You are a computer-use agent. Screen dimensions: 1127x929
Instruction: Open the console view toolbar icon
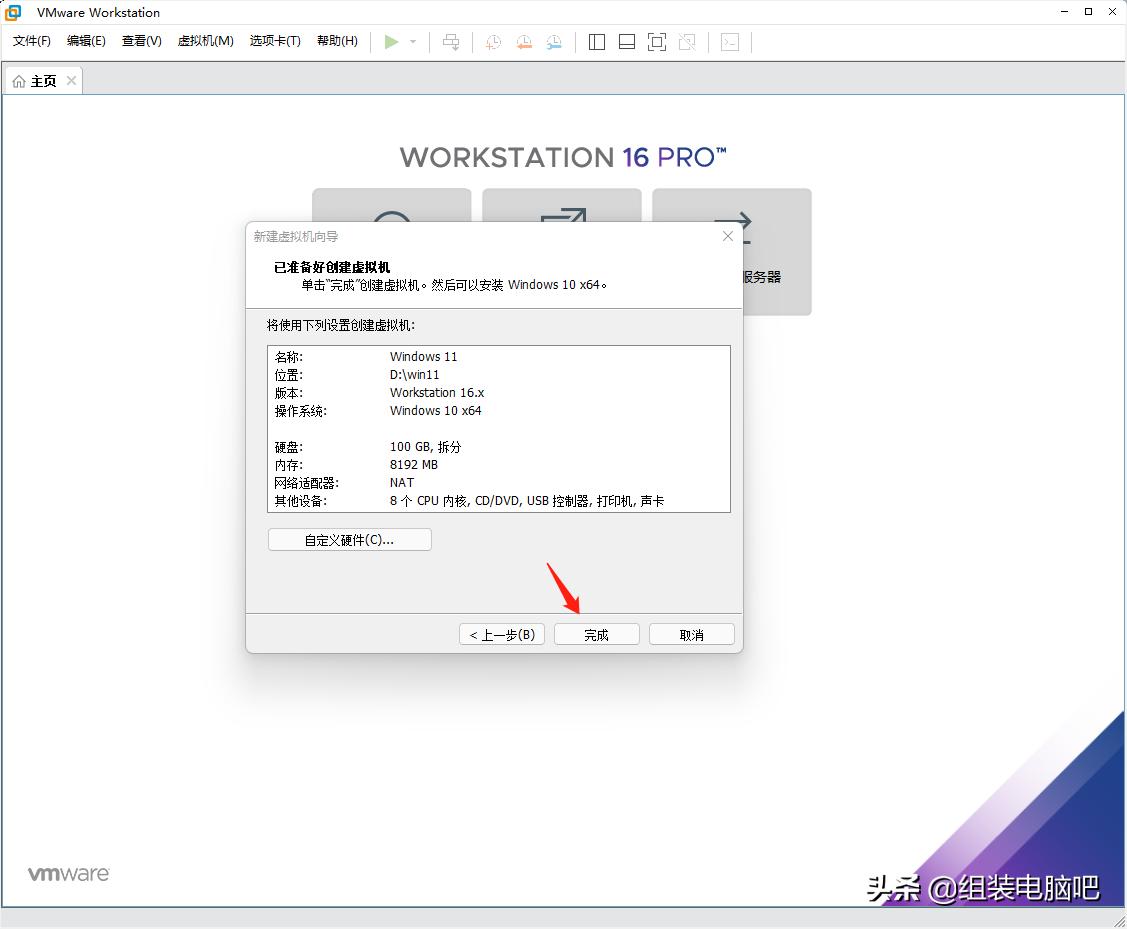(730, 41)
